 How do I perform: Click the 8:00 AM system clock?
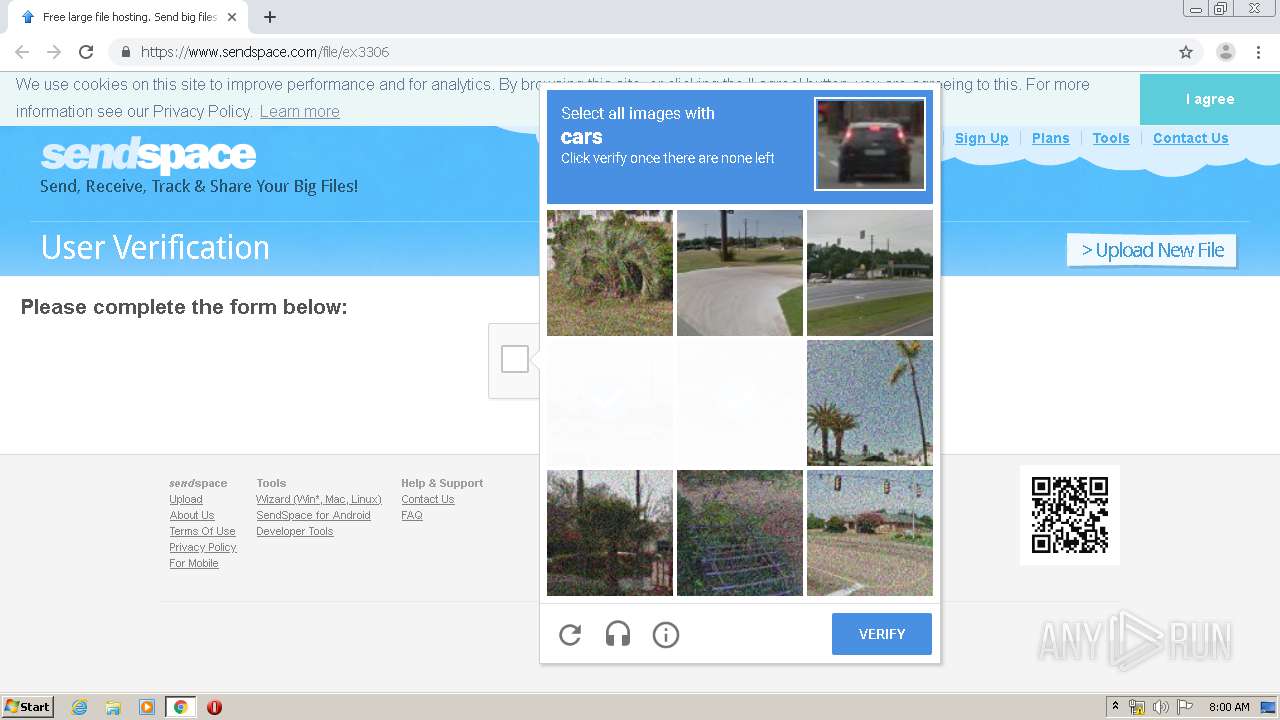pos(1229,707)
